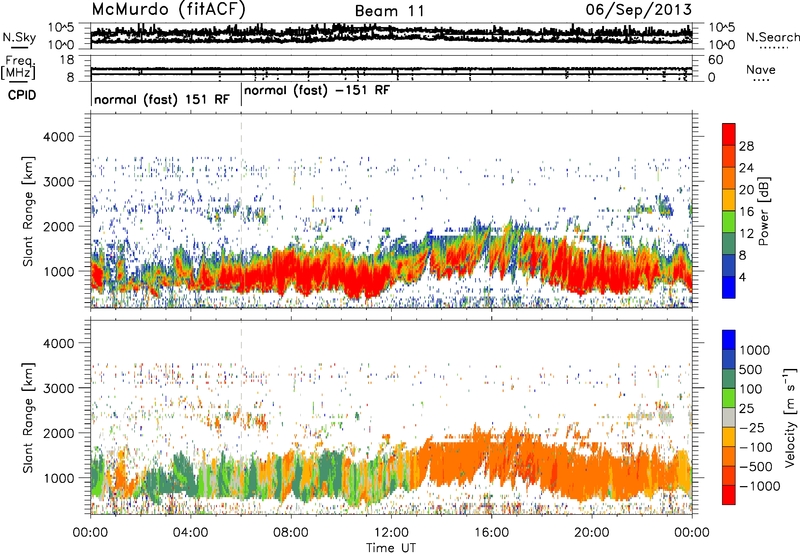Click the "16:00" time axis tick label
800x554 pixels.
pyautogui.click(x=491, y=533)
